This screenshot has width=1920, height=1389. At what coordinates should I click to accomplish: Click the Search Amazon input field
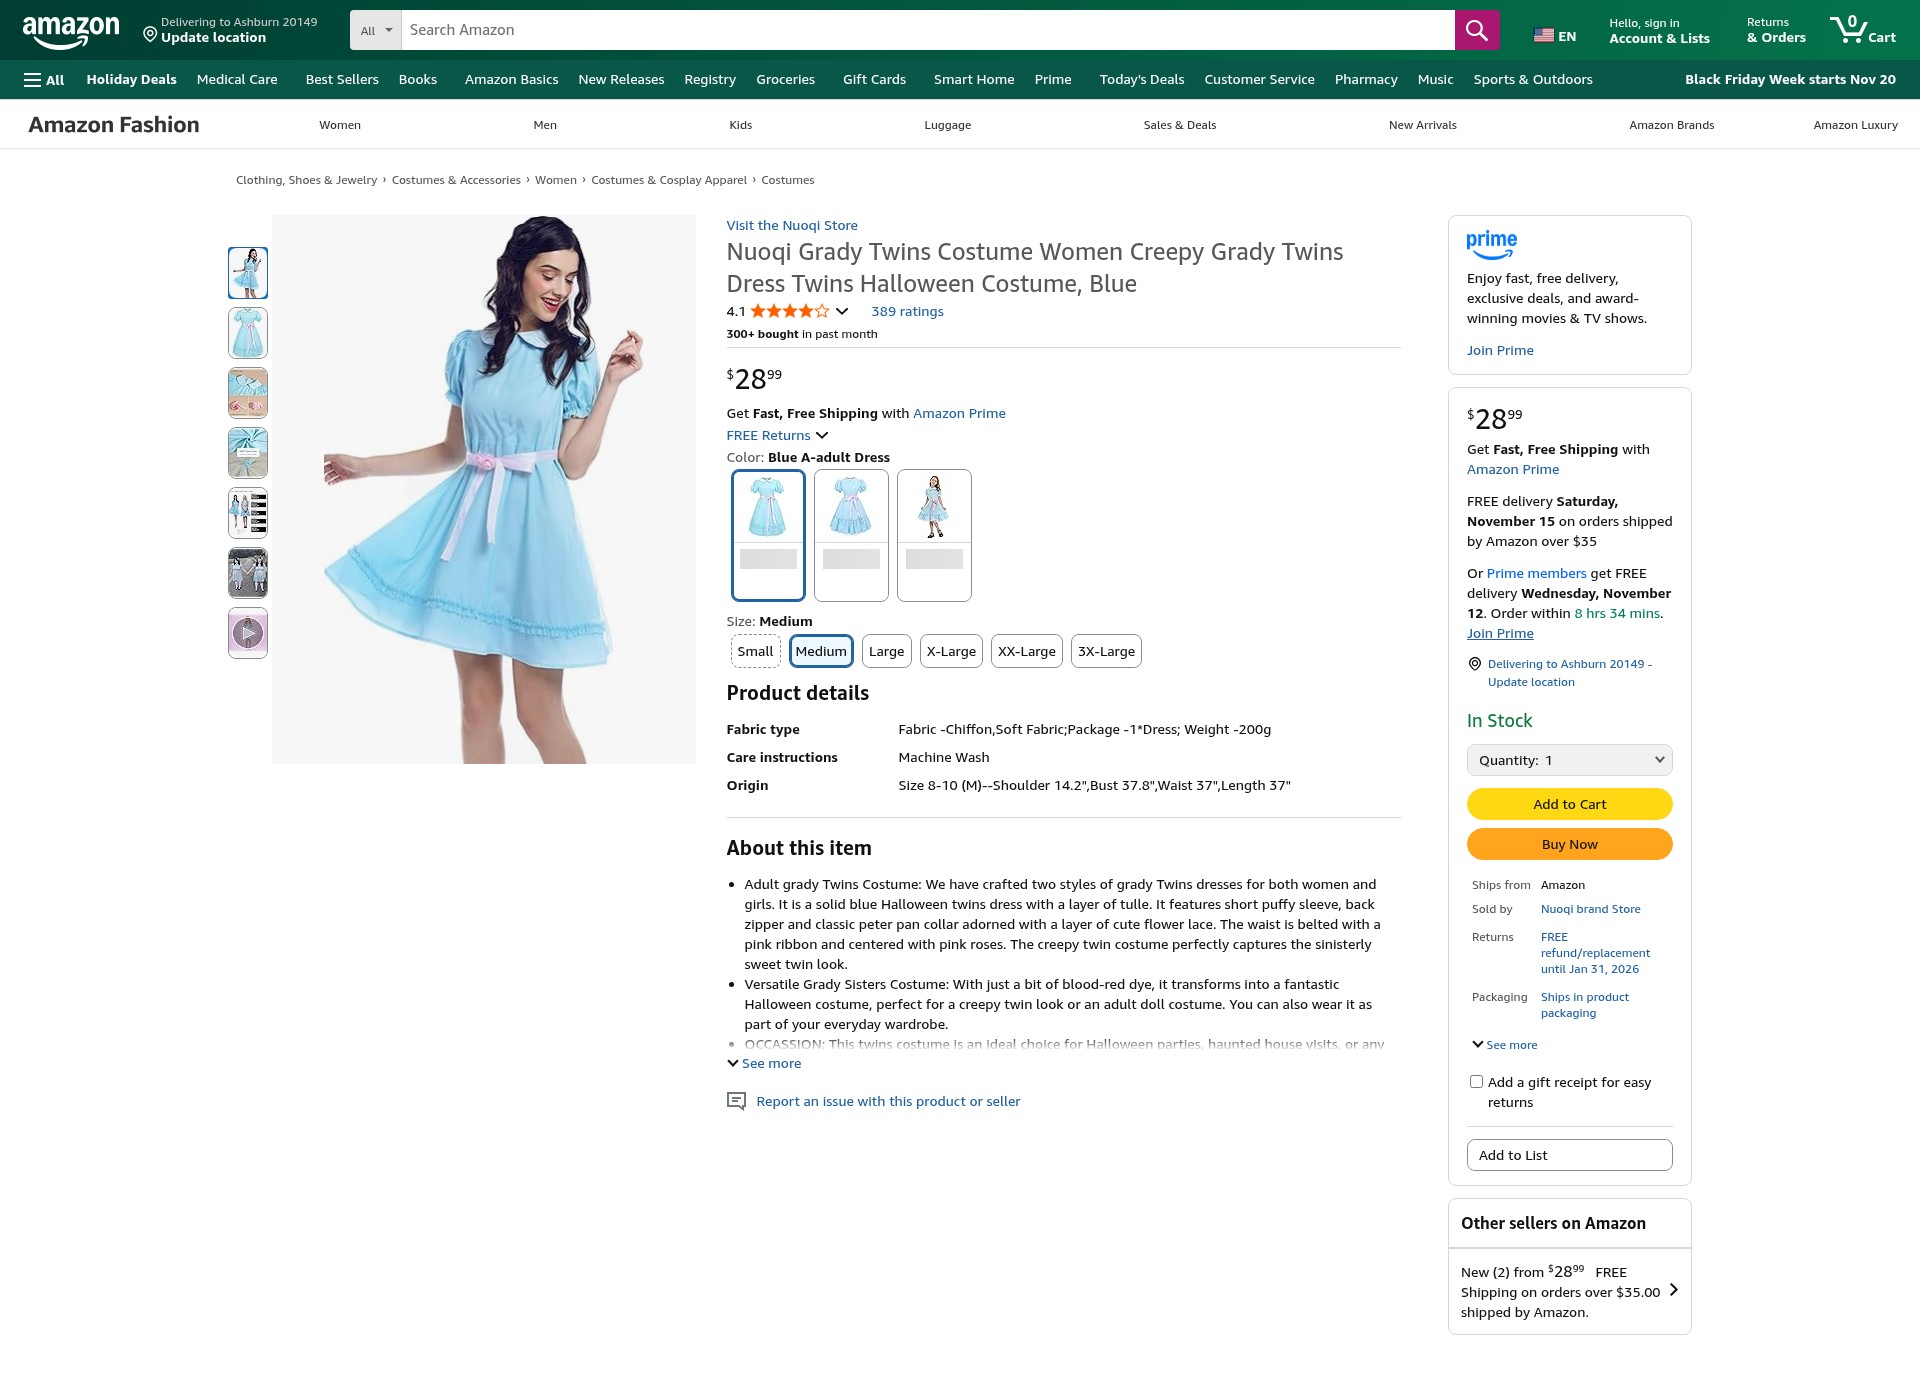click(927, 30)
